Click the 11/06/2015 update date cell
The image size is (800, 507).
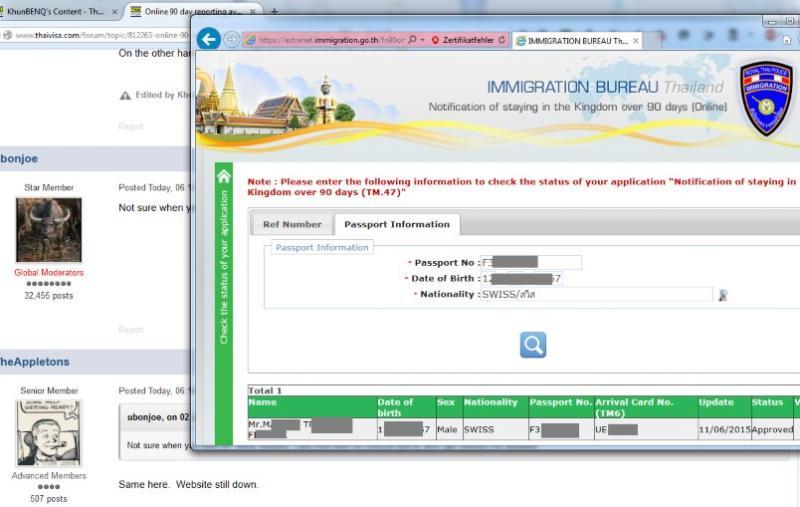coord(724,429)
